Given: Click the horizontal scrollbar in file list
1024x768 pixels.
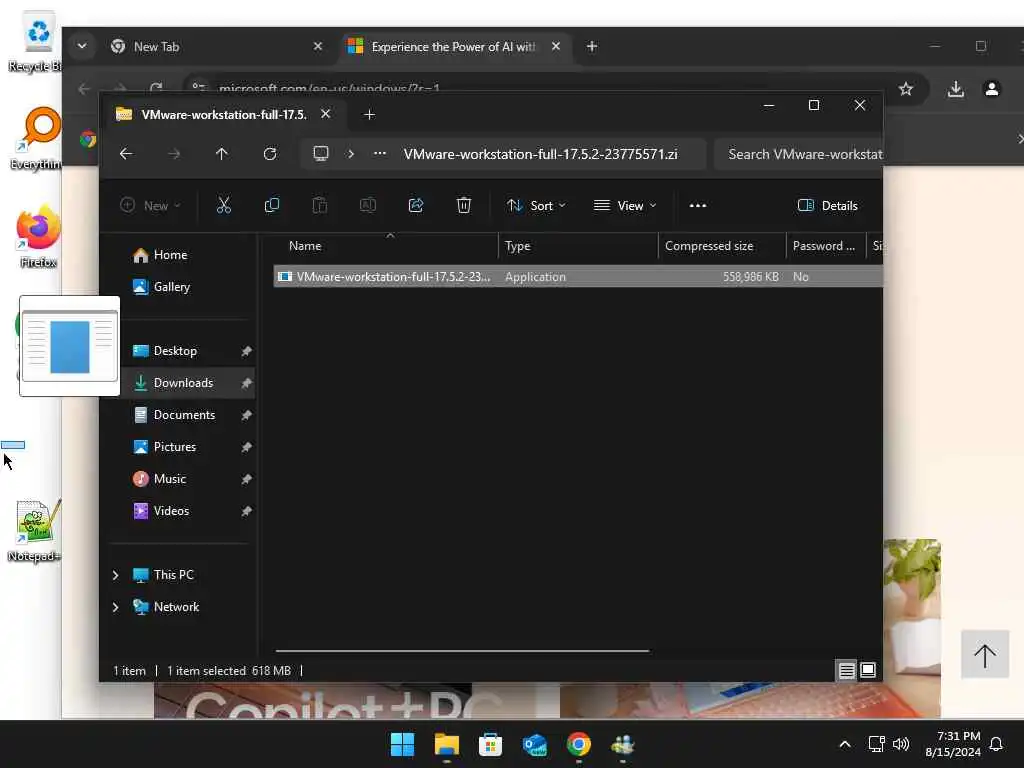Looking at the screenshot, I should point(462,650).
